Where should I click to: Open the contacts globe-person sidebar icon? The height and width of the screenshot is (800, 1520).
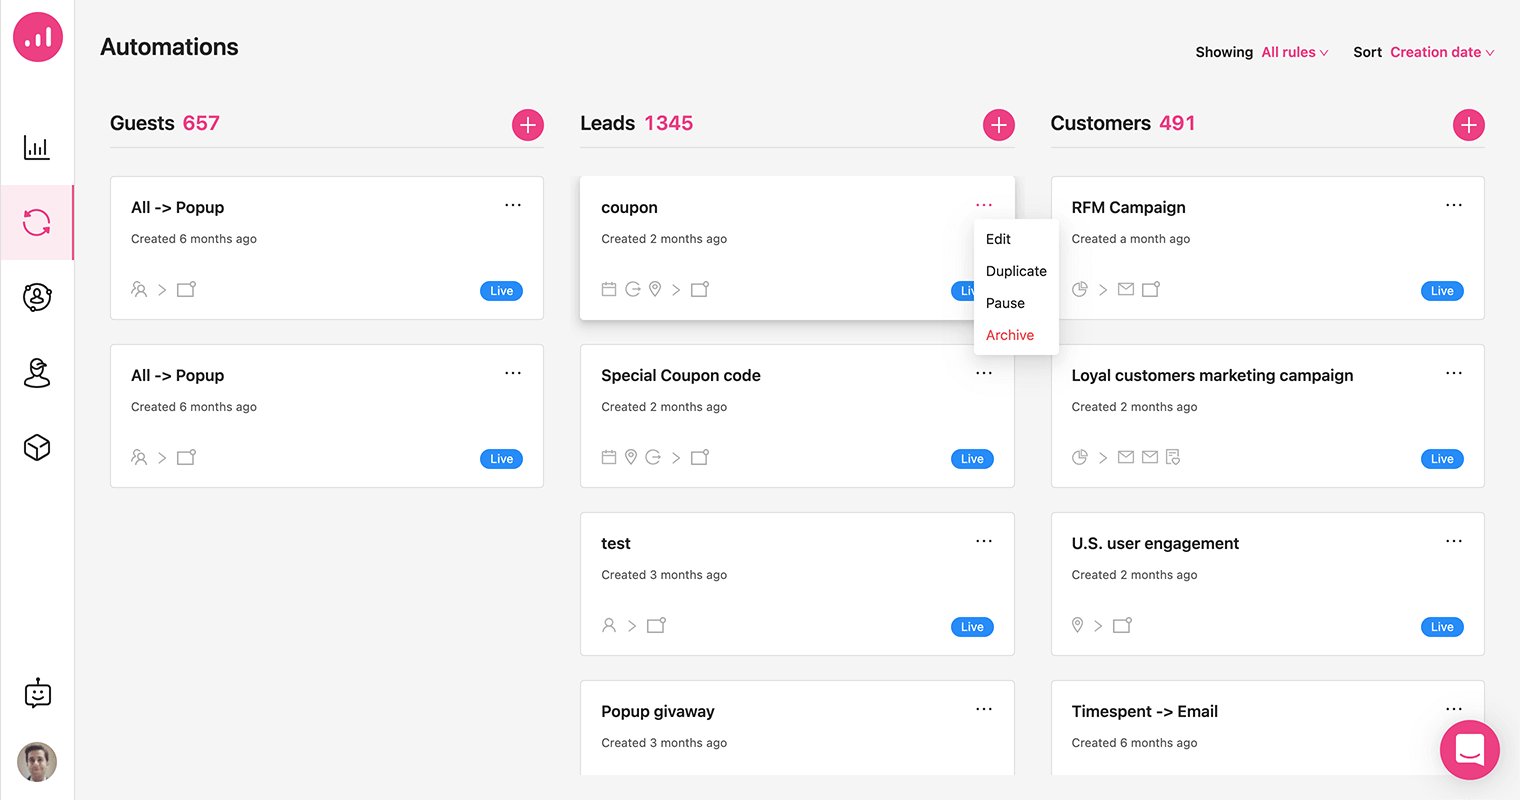click(37, 297)
